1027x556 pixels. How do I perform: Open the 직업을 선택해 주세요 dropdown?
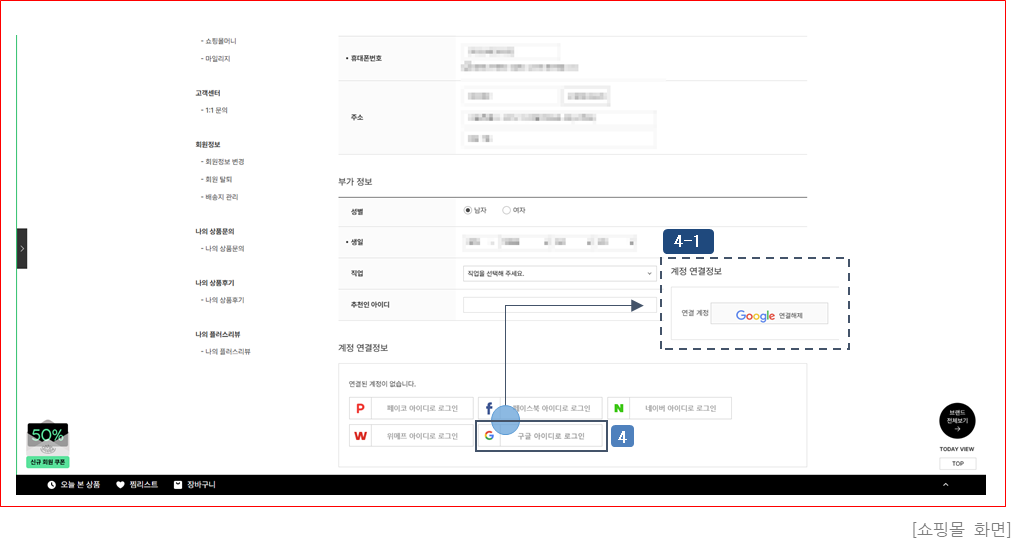pos(559,274)
